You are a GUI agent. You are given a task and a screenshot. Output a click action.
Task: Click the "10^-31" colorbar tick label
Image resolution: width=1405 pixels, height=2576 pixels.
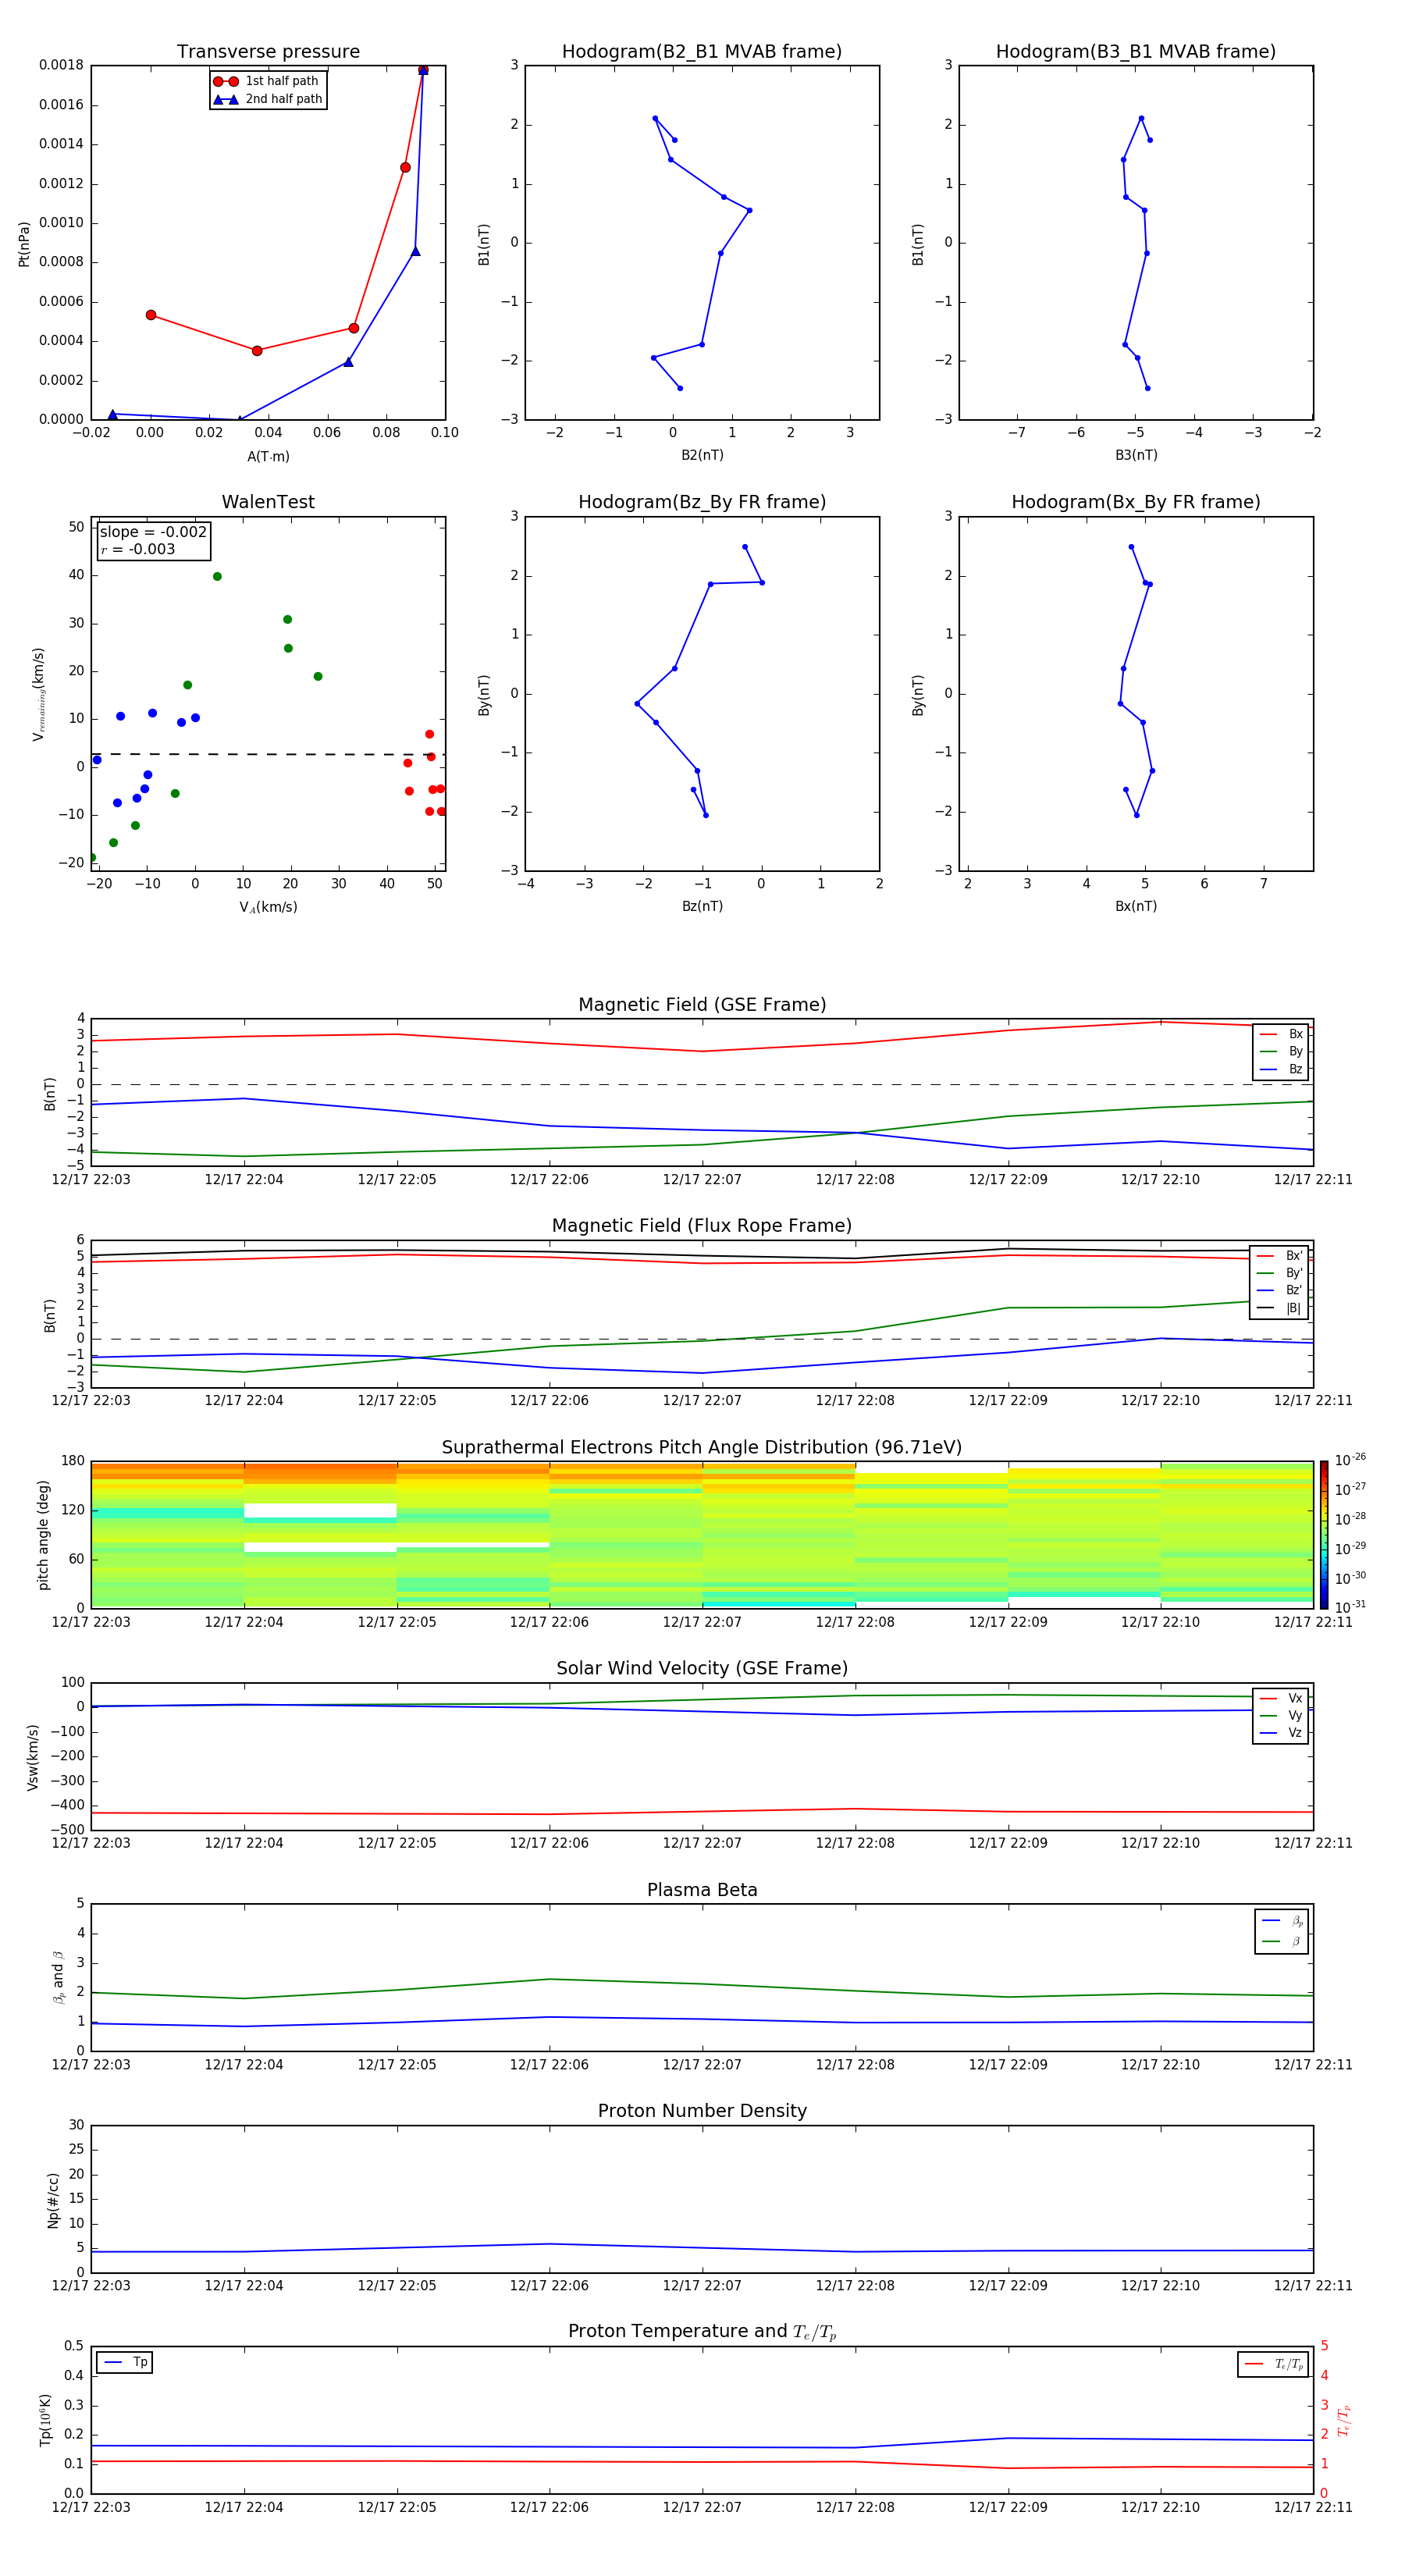click(x=1350, y=1607)
